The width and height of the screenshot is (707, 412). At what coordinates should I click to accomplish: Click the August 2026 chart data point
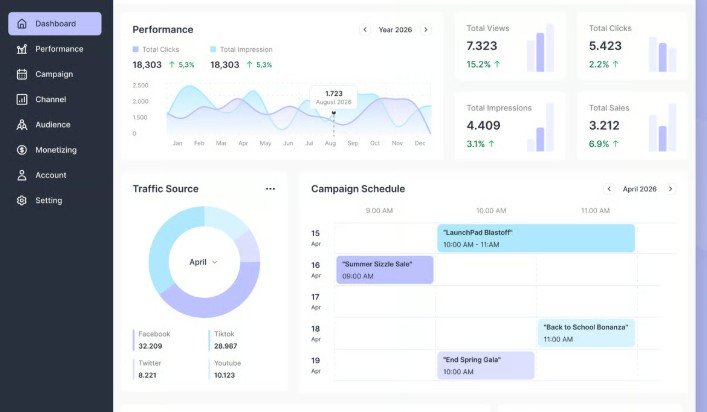tap(334, 114)
